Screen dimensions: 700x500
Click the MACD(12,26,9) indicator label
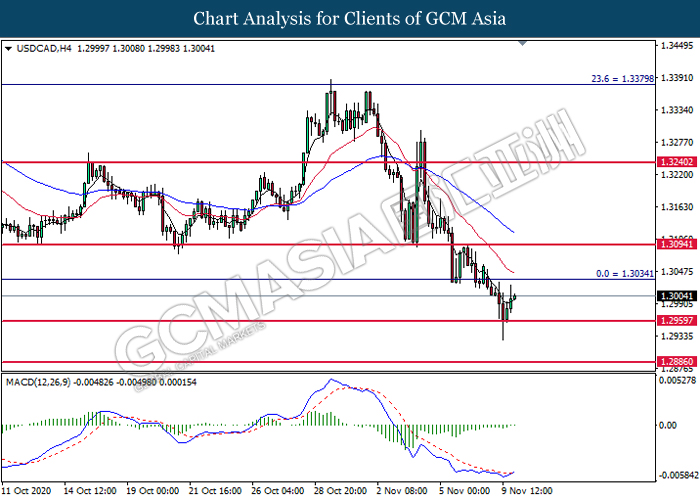38,382
